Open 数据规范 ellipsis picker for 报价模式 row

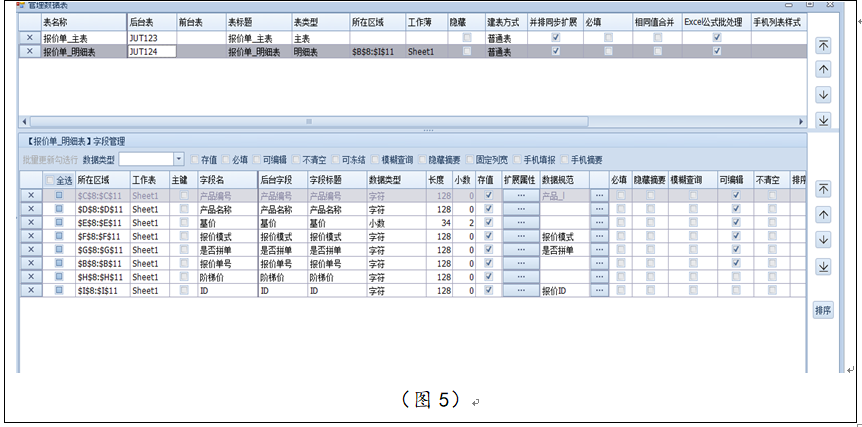pos(599,237)
